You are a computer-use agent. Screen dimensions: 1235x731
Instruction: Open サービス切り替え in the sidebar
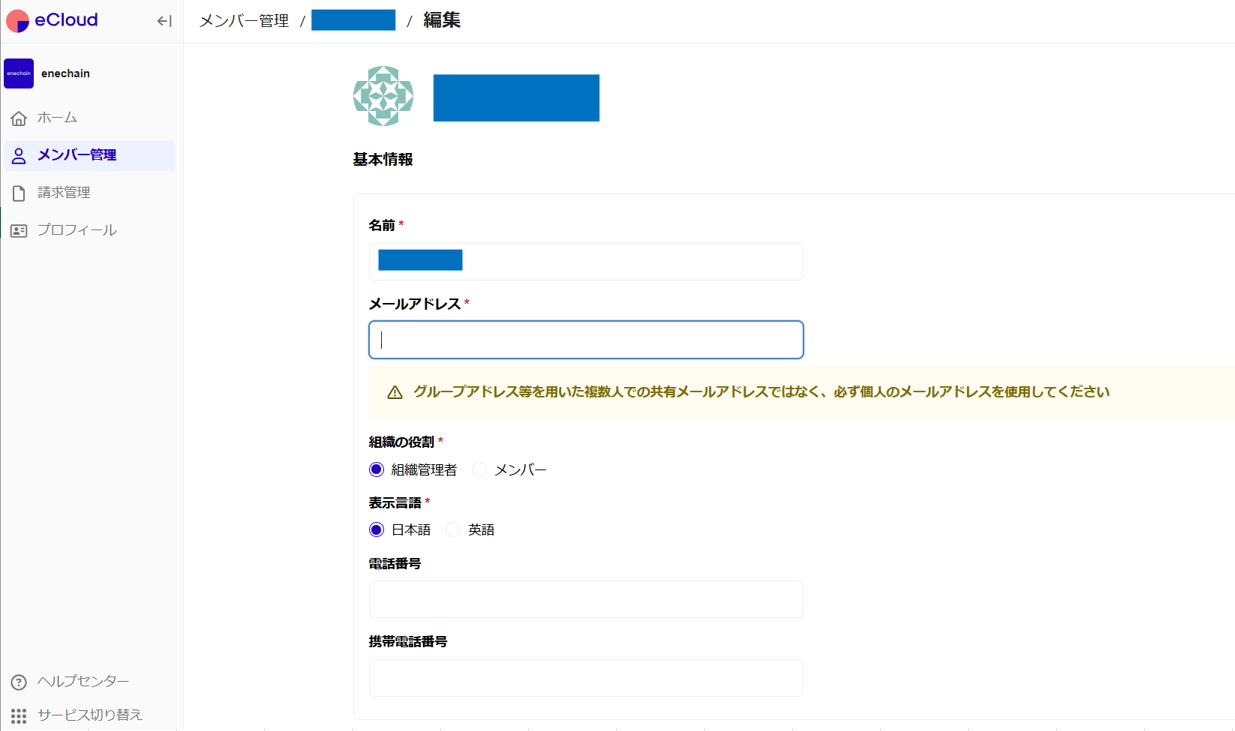coord(90,715)
